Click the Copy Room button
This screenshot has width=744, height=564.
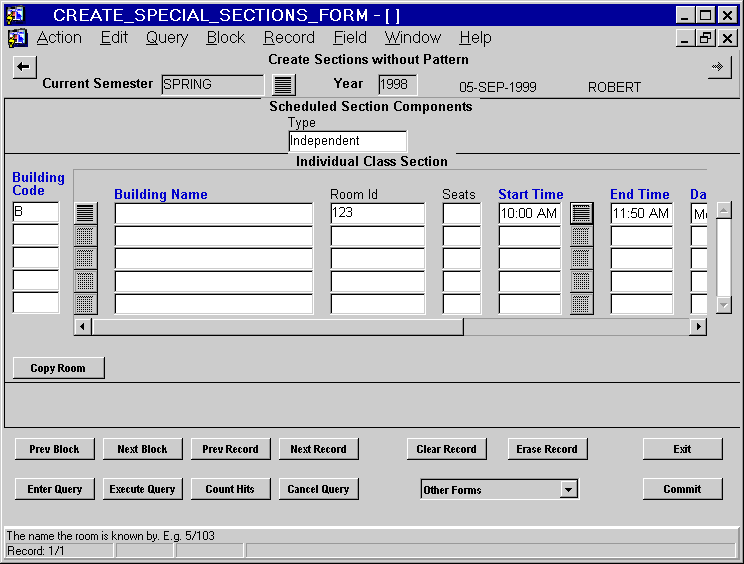point(58,368)
